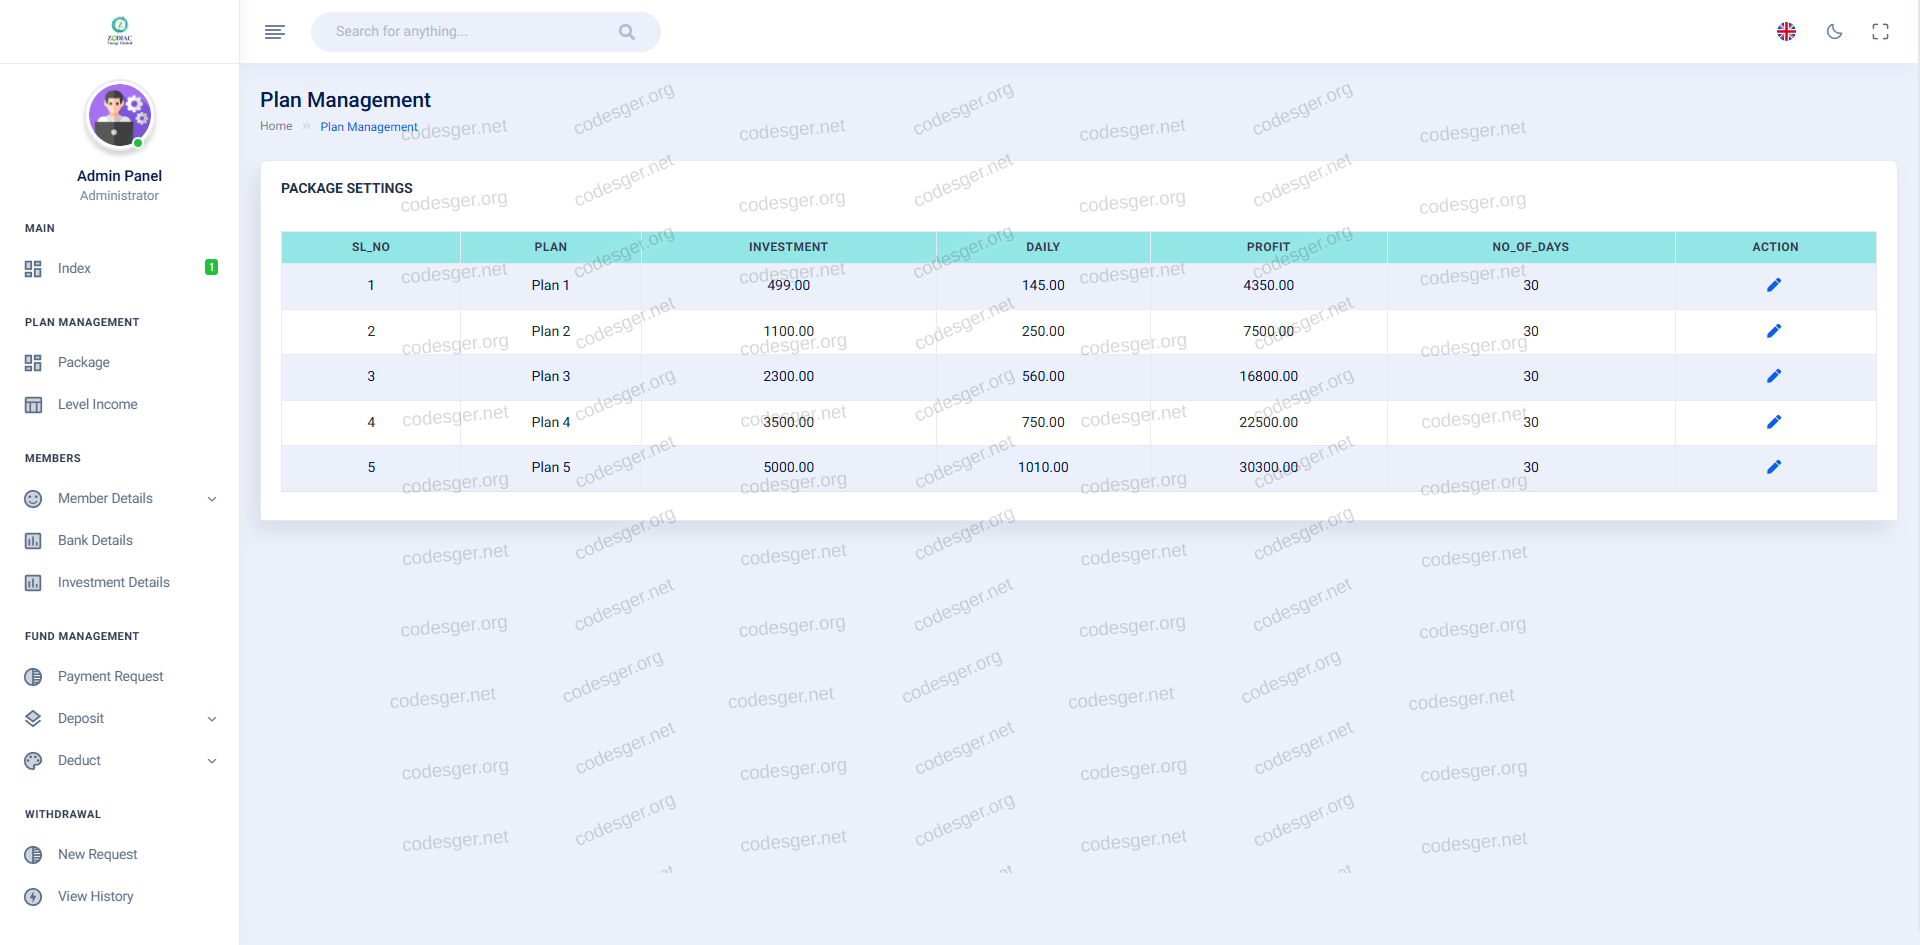This screenshot has width=1920, height=945.
Task: Open withdrawal View History
Action: 95,896
